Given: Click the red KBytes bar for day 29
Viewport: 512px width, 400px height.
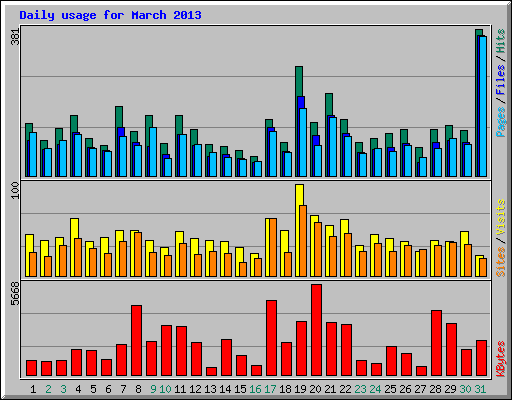Looking at the screenshot, I should [451, 349].
